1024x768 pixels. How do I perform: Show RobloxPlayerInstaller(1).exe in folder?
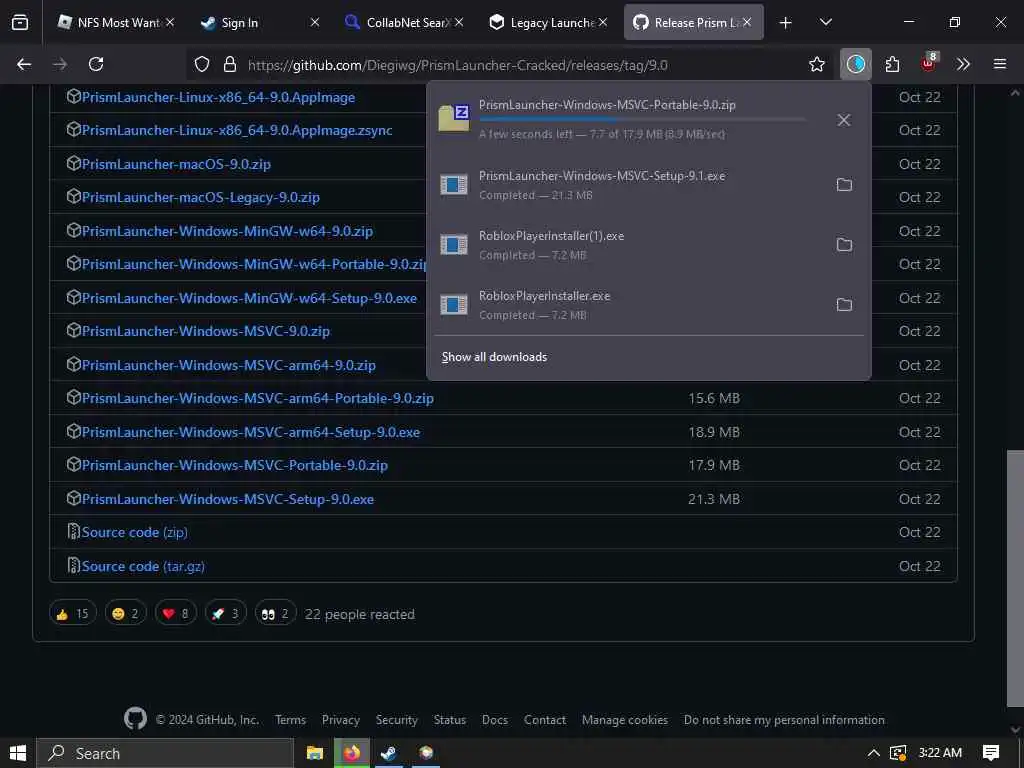[x=844, y=245]
